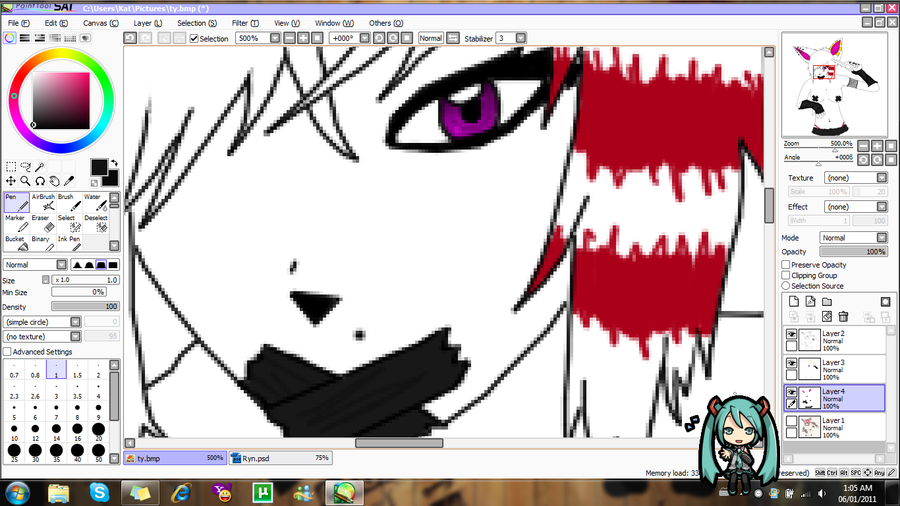Open the Effect (none) dropdown
The width and height of the screenshot is (900, 506).
tap(882, 207)
